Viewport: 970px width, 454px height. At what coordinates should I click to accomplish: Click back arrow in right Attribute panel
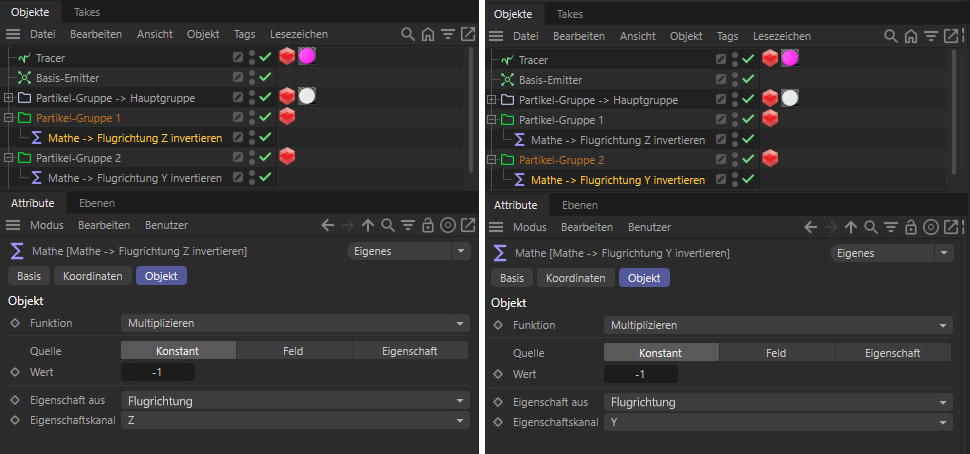click(810, 228)
